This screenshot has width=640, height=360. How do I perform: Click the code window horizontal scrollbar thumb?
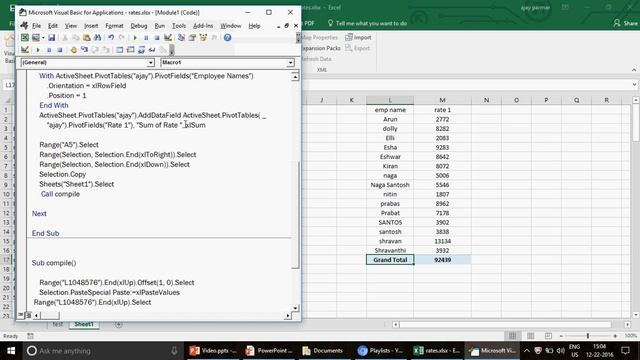(50, 315)
